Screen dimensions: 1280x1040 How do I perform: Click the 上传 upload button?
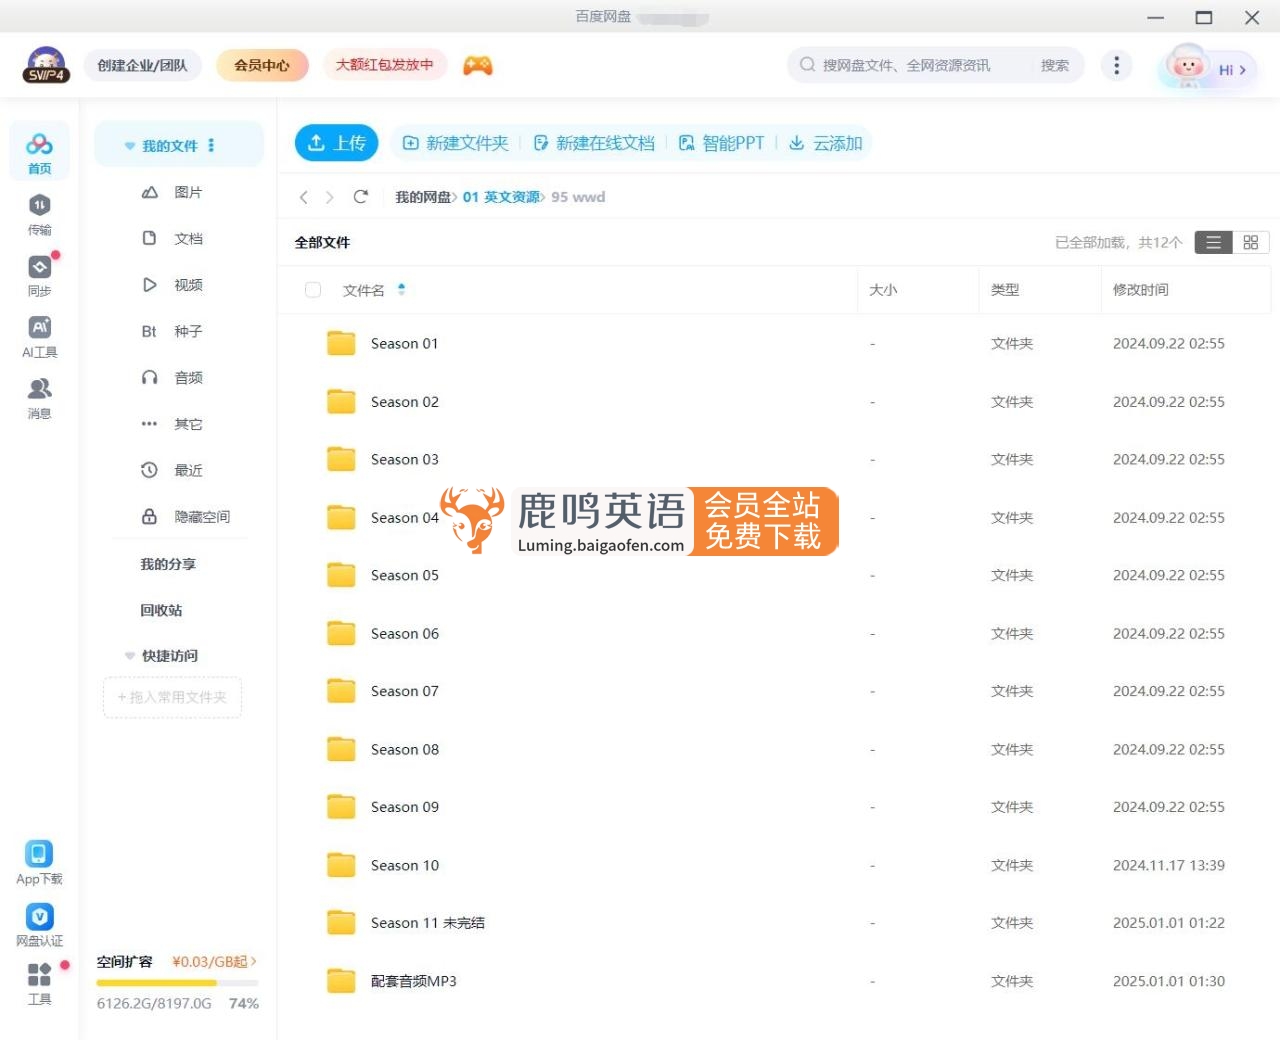336,142
